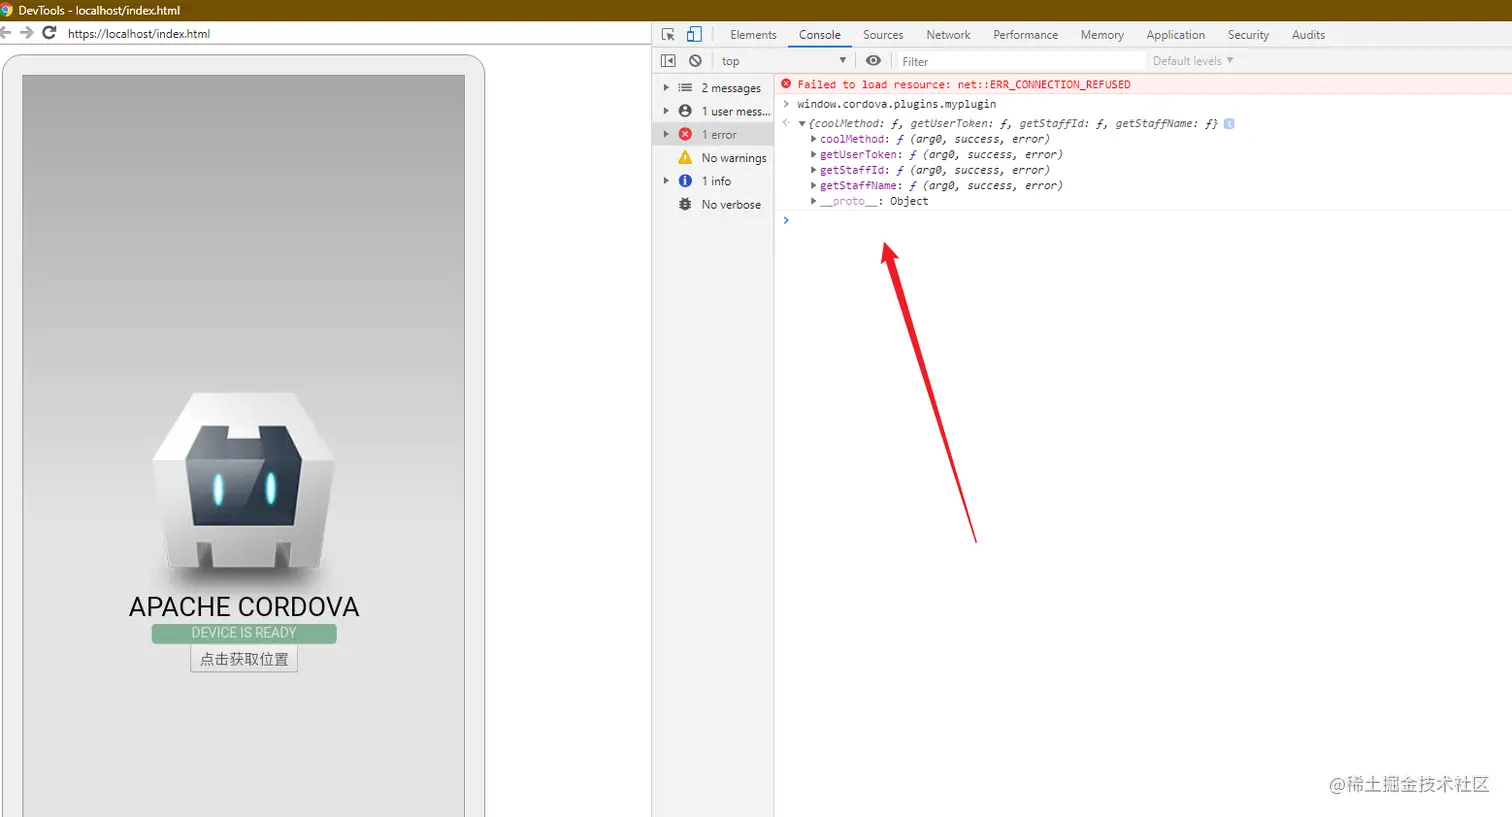
Task: Click the 'window.cordova.plugins.myplugin' command text
Action: point(897,104)
